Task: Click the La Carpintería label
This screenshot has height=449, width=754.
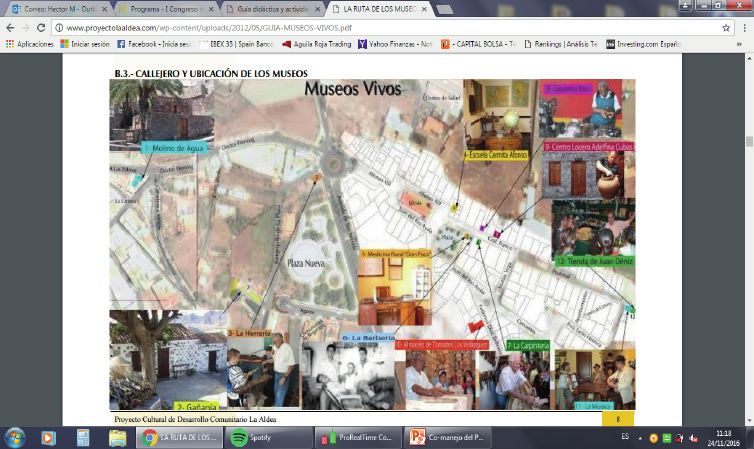Action: point(528,345)
